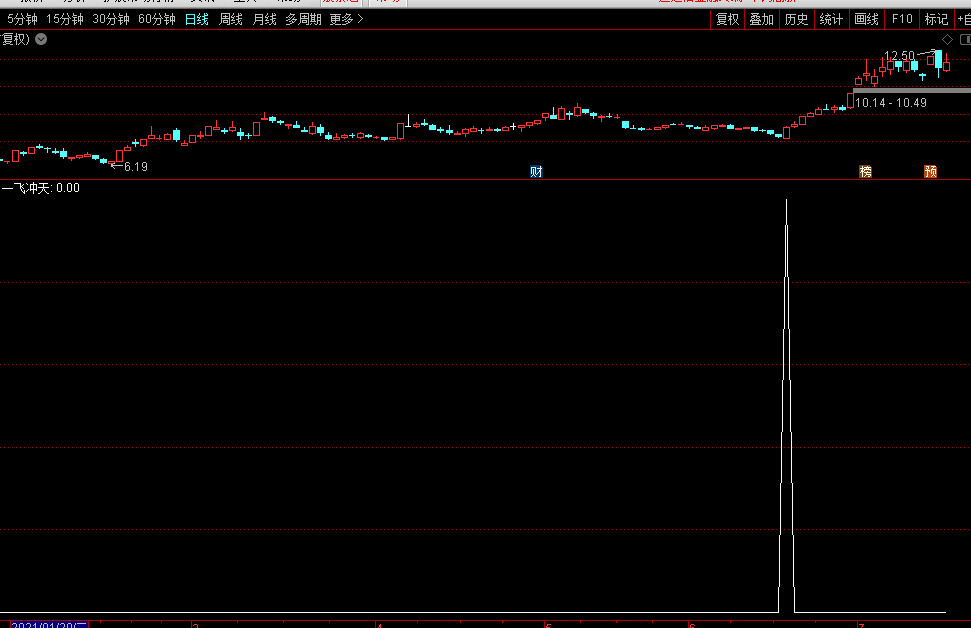This screenshot has height=628, width=971.
Task: Open the 历史 history button
Action: 796,19
